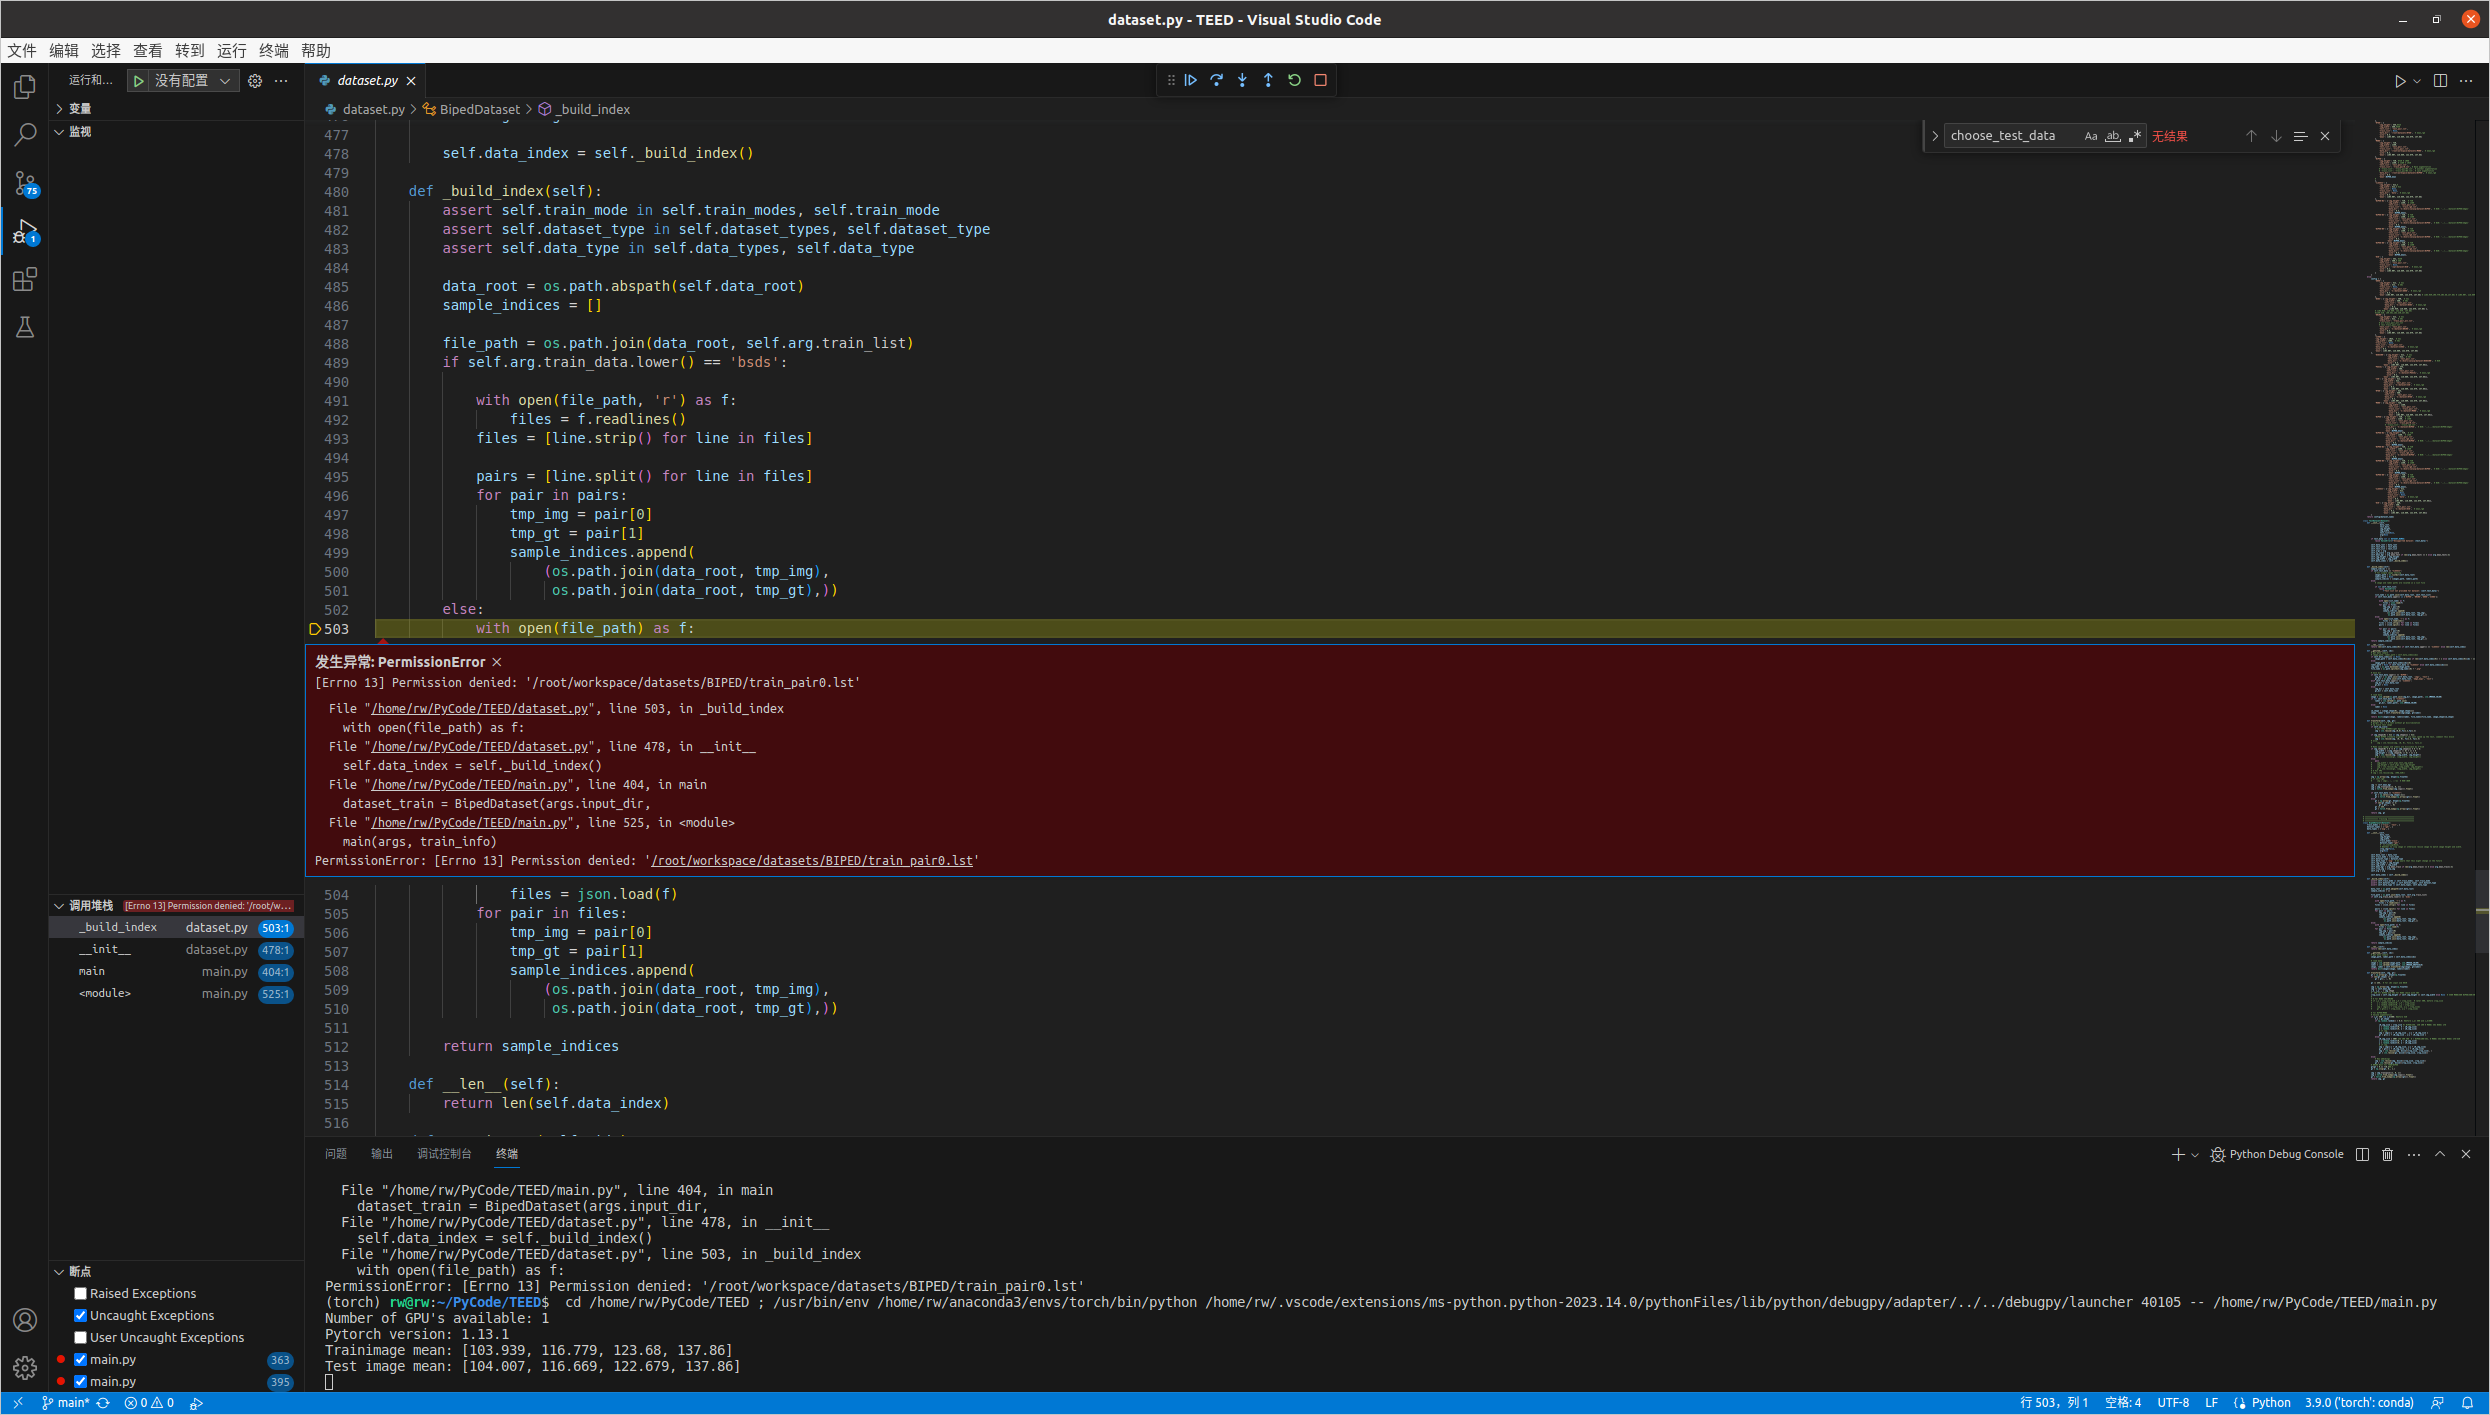Select the __init__ frame in the call stack
The height and width of the screenshot is (1415, 2490).
(105, 949)
